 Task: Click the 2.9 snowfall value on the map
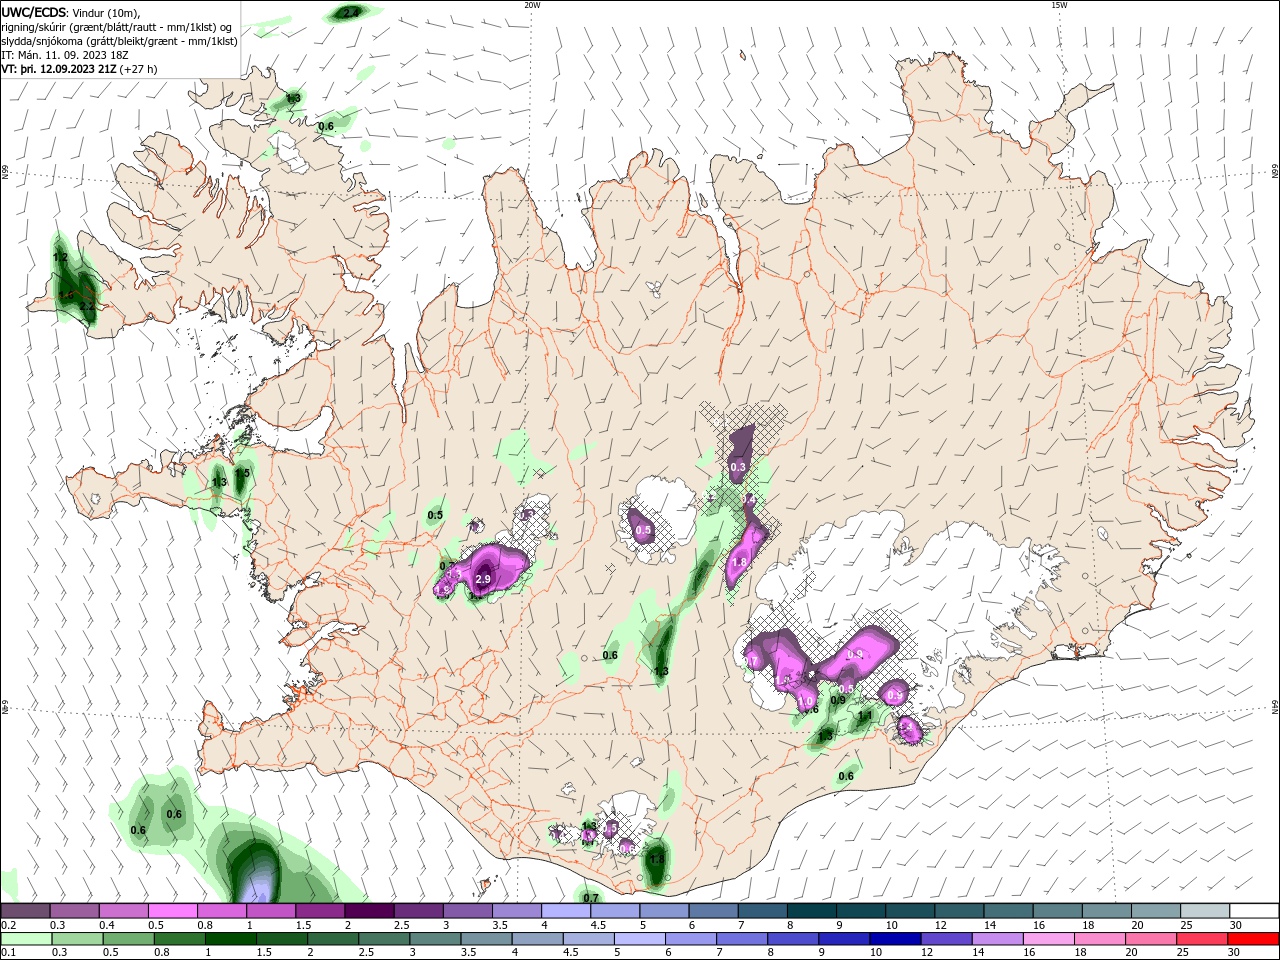[483, 580]
